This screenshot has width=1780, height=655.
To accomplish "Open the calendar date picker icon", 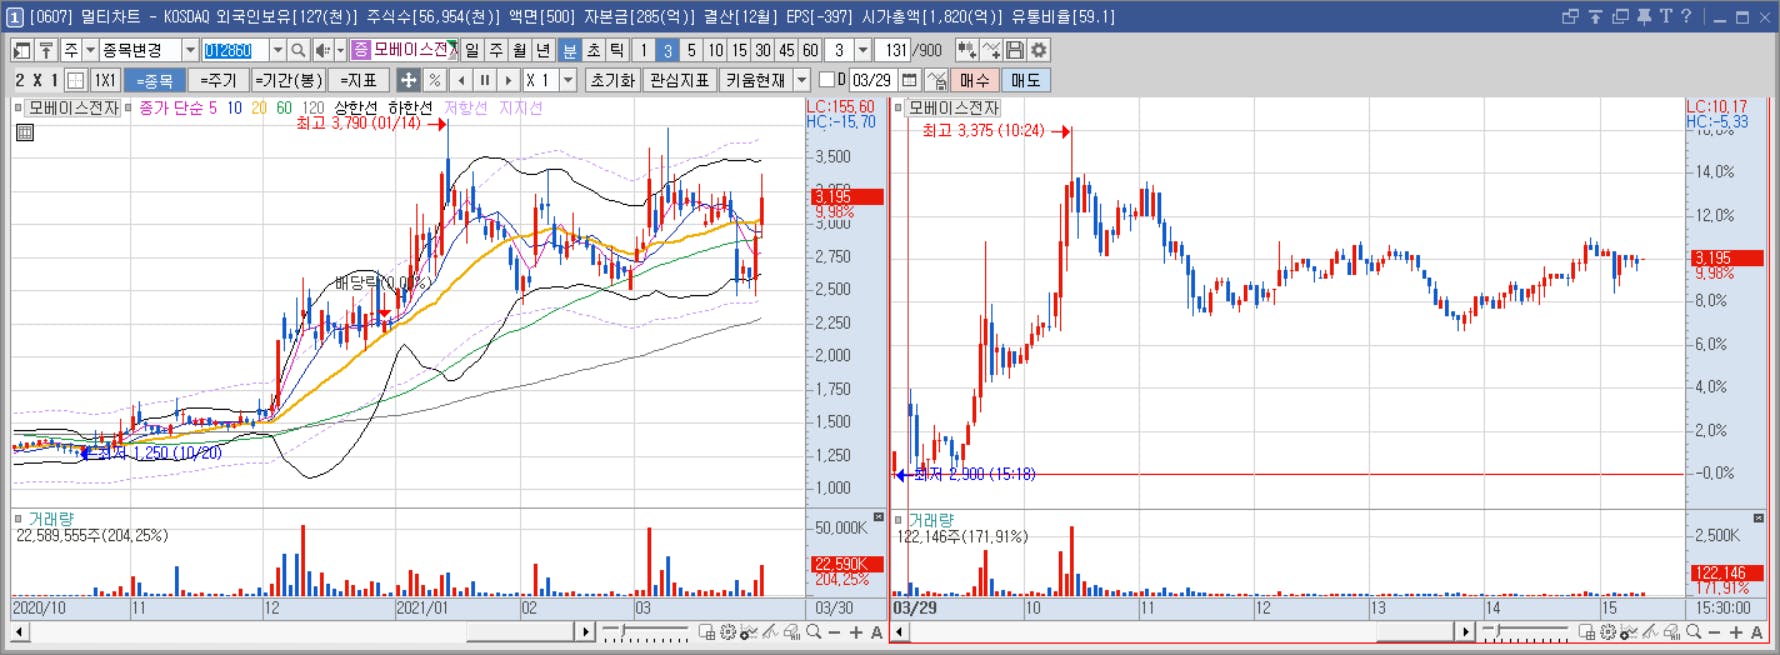I will point(909,80).
